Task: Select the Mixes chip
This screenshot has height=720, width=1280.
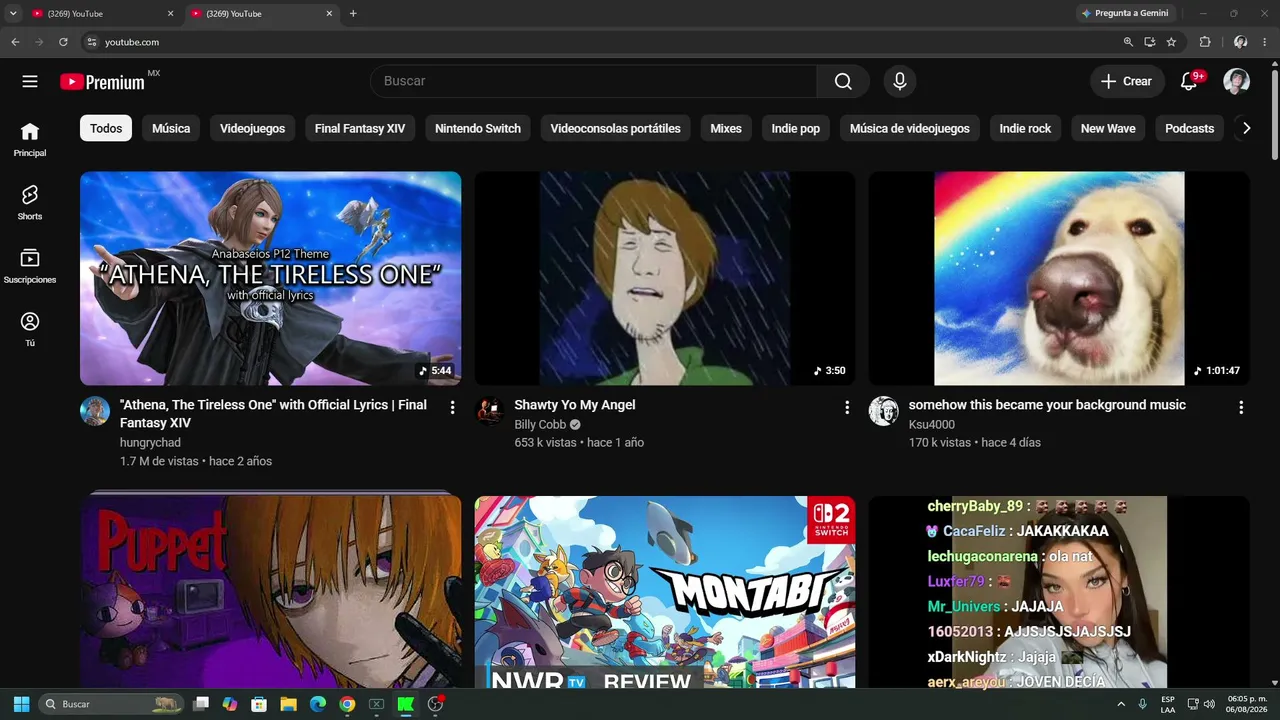Action: (726, 128)
